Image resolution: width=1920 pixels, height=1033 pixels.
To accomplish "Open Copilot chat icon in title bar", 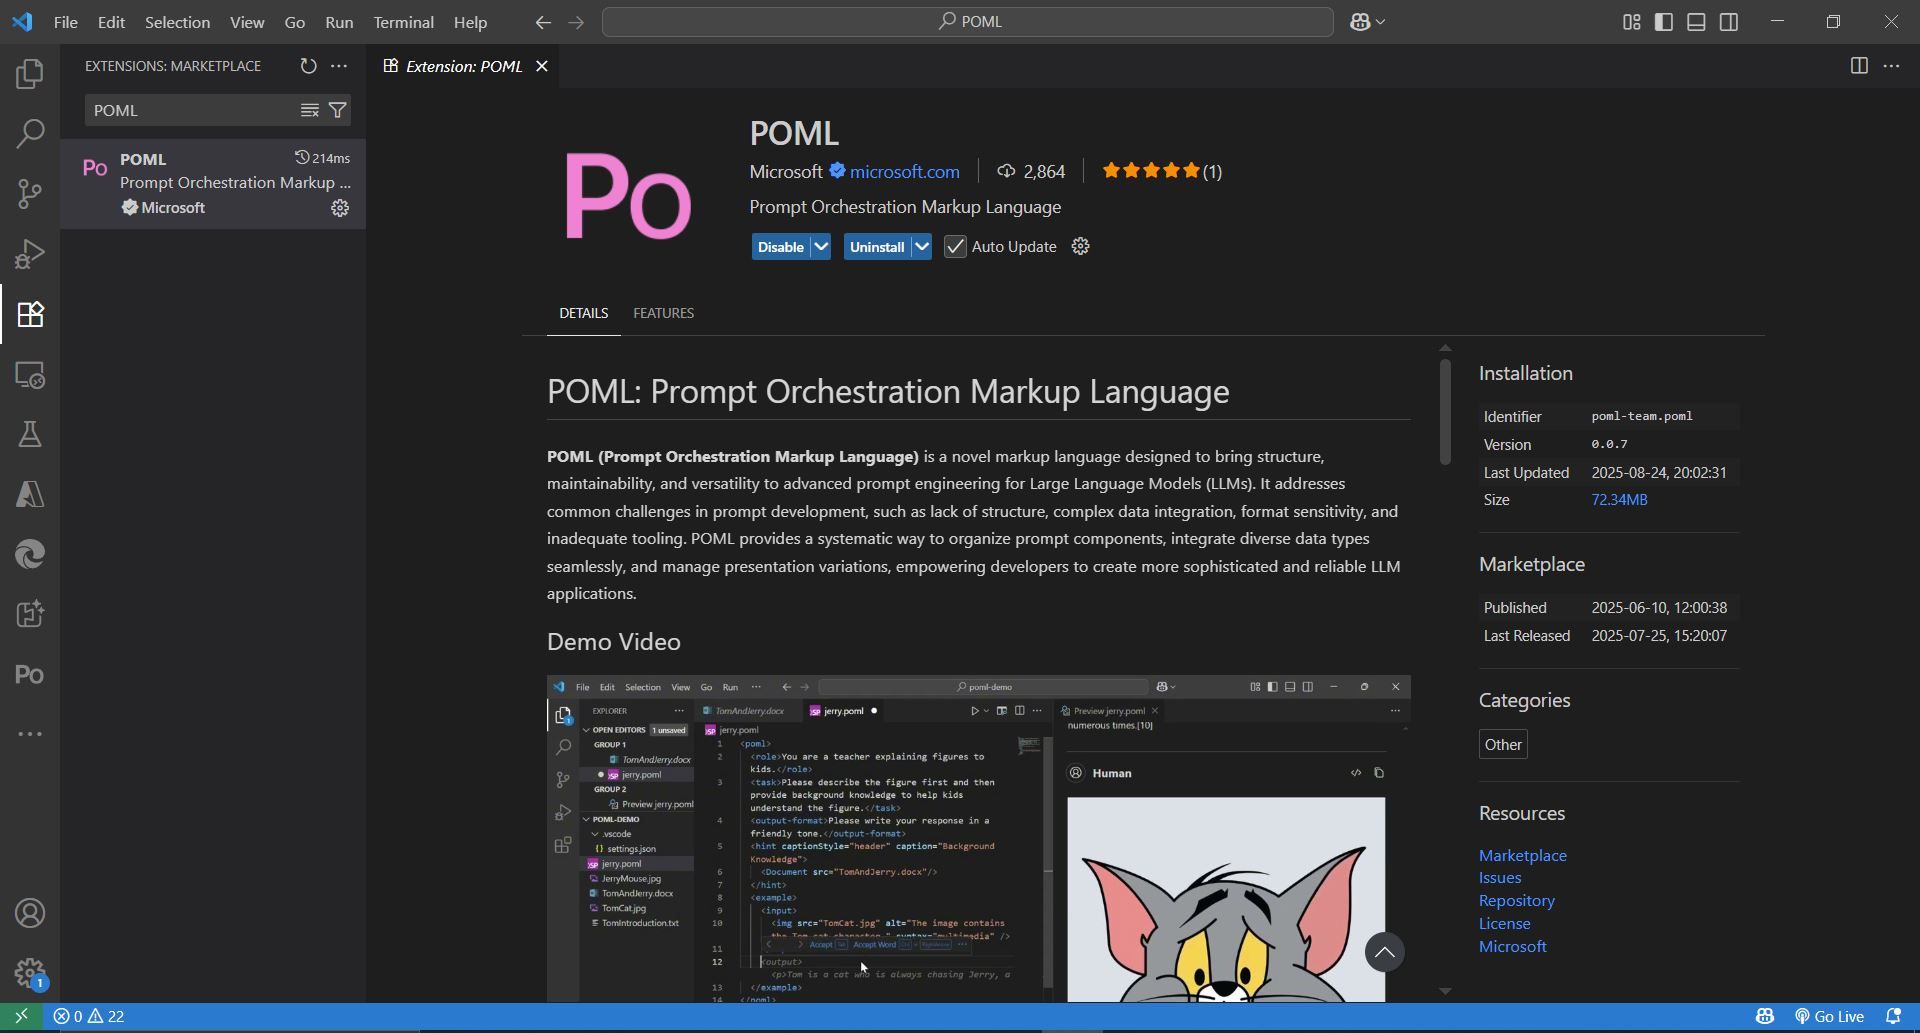I will point(1360,22).
